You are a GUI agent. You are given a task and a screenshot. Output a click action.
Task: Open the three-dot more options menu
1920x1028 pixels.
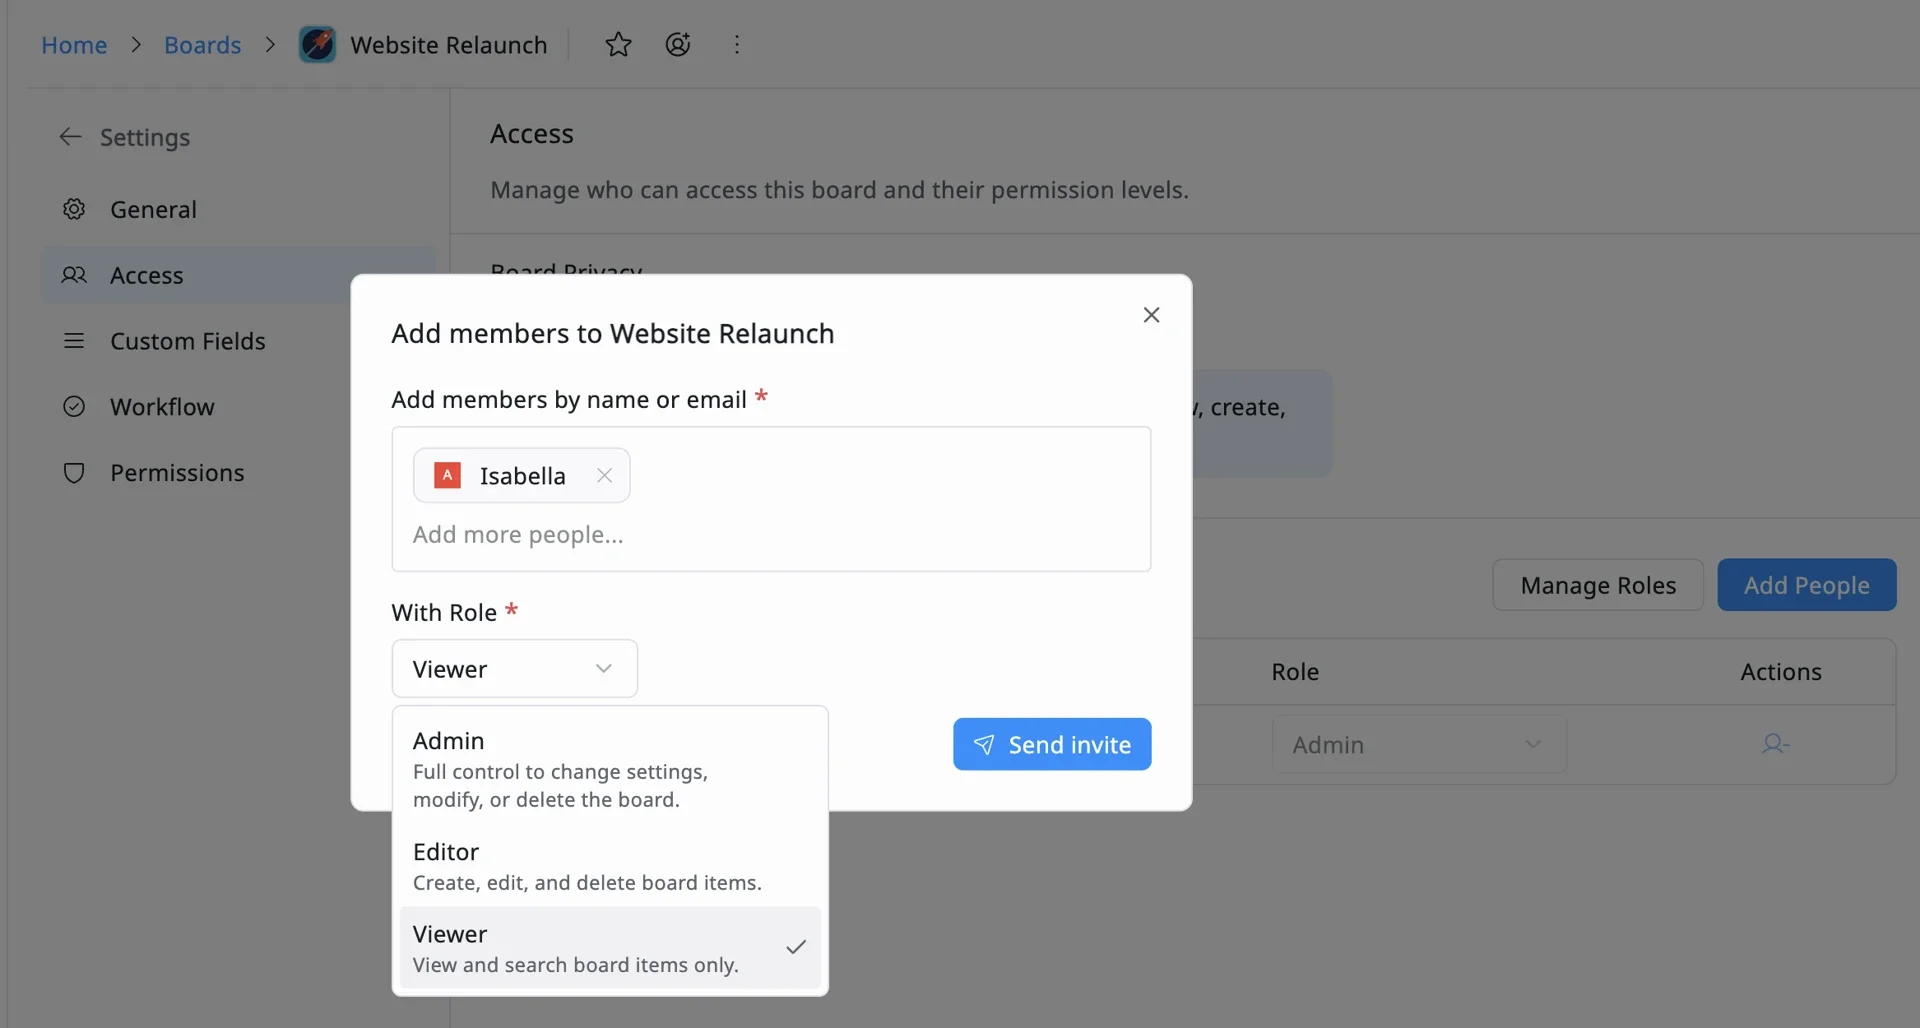coord(737,45)
